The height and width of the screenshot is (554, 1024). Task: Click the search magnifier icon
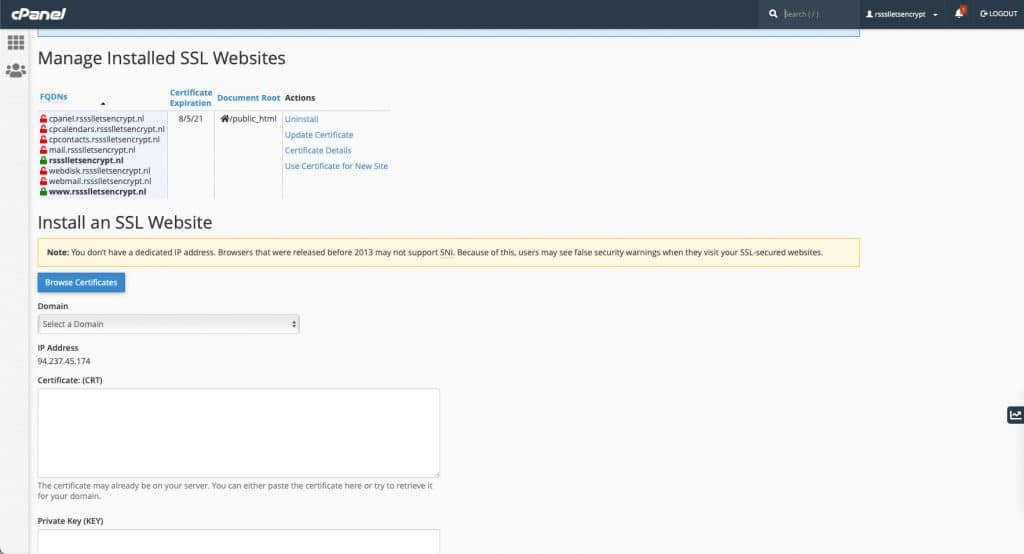pyautogui.click(x=773, y=14)
